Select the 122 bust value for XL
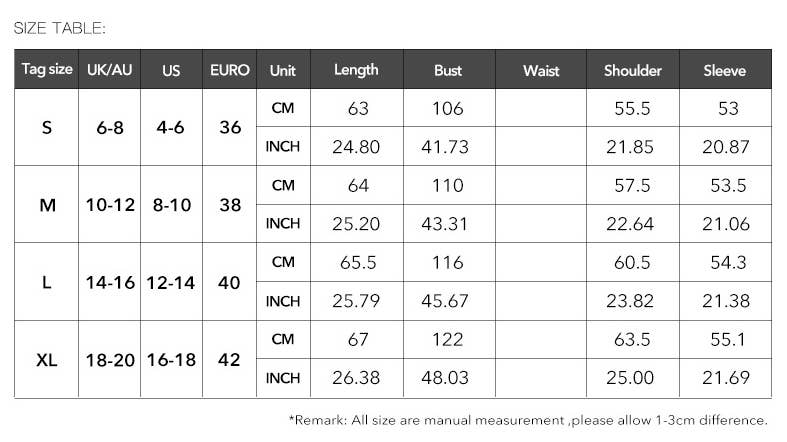 click(x=448, y=340)
